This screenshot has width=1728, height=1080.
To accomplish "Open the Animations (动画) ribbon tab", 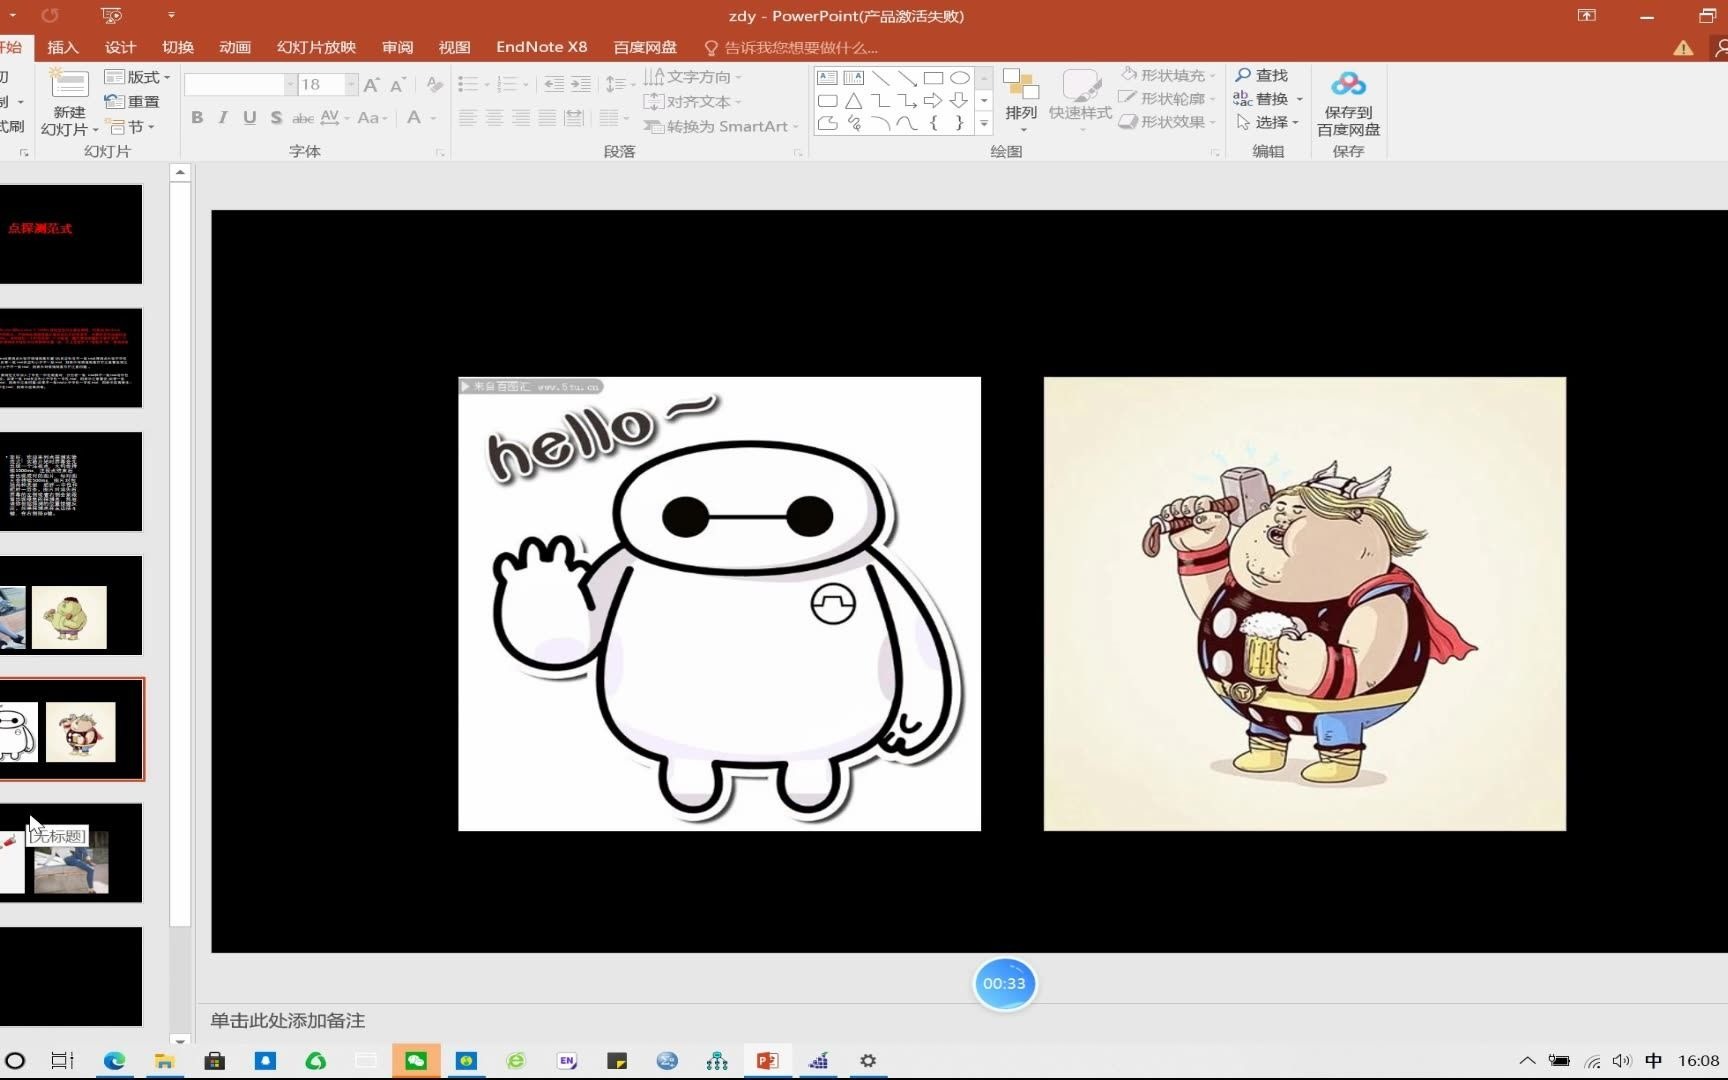I will (235, 47).
